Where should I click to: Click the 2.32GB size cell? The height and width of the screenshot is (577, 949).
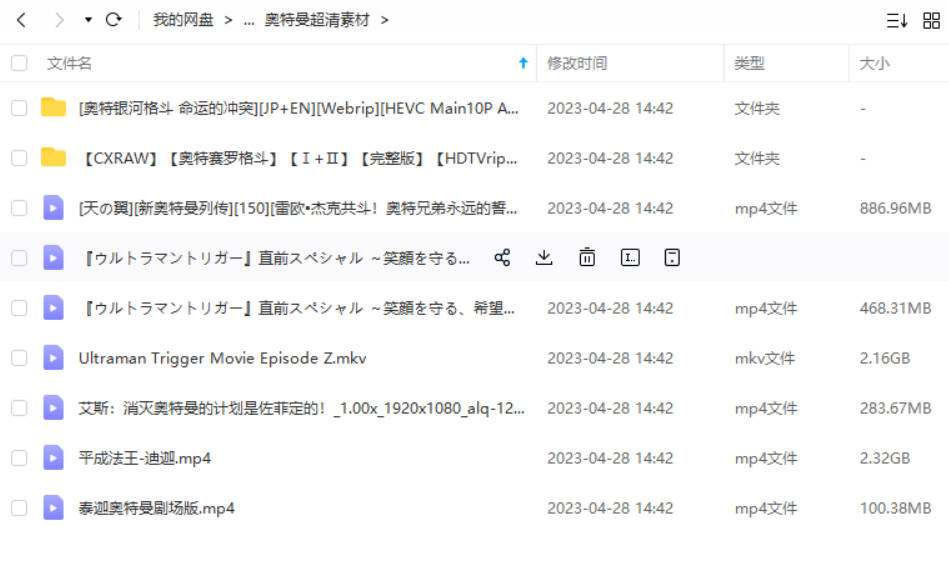click(x=885, y=458)
